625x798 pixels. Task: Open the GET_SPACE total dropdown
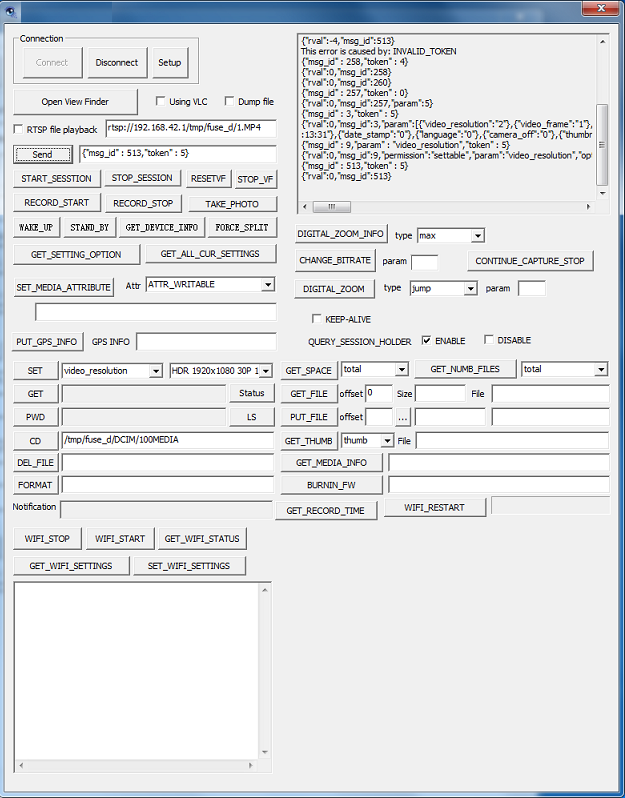(x=402, y=369)
